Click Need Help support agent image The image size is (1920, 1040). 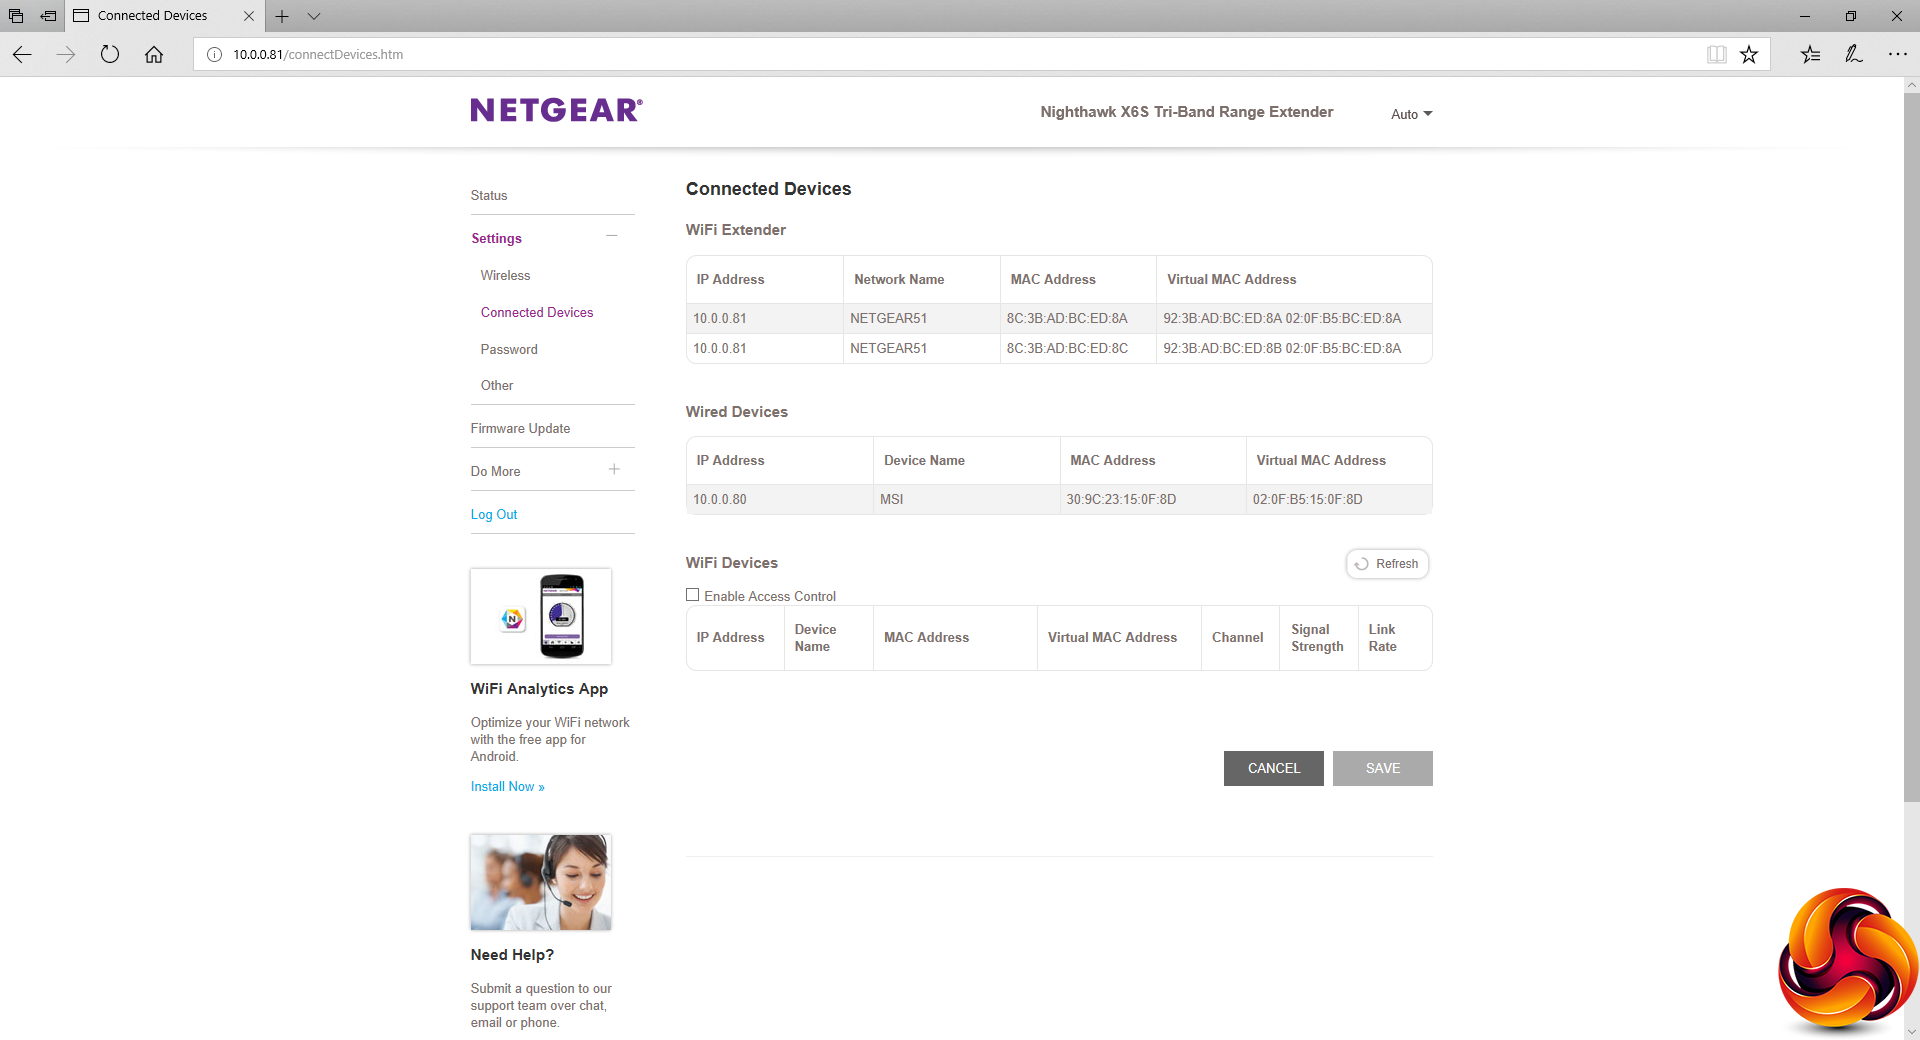click(541, 882)
